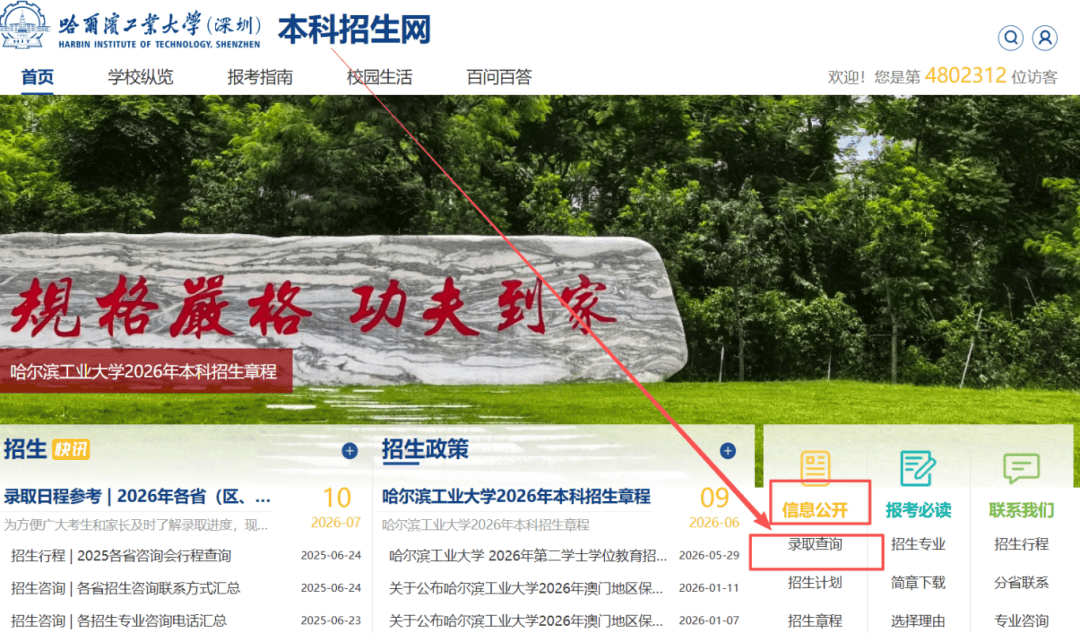This screenshot has width=1080, height=633.
Task: Click the visitor count 4802312
Action: 965,75
